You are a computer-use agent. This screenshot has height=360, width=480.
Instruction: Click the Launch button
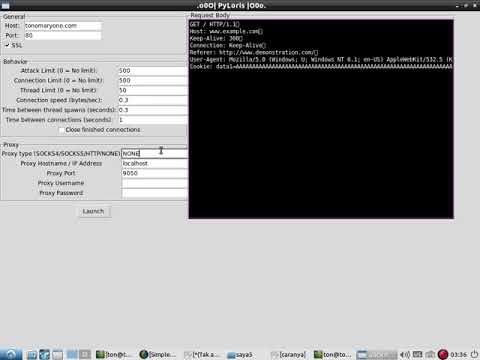click(94, 211)
